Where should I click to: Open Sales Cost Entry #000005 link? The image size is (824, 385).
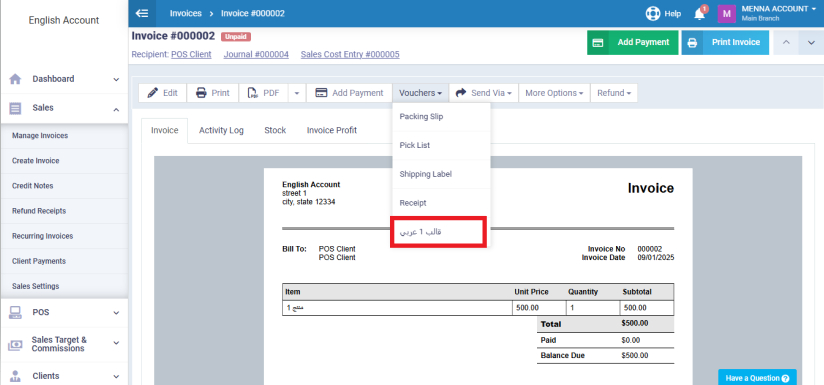[350, 54]
